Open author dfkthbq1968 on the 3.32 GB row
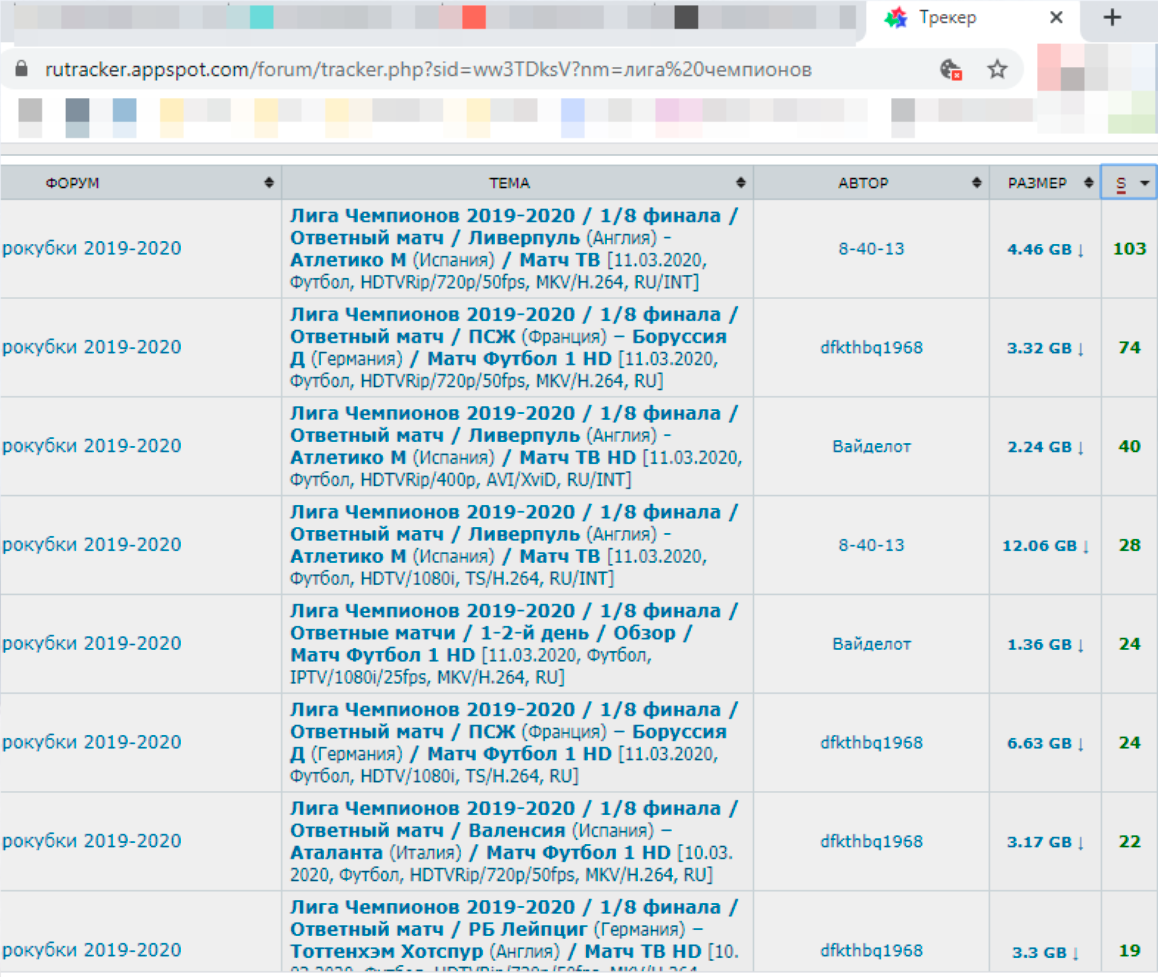 click(x=871, y=348)
